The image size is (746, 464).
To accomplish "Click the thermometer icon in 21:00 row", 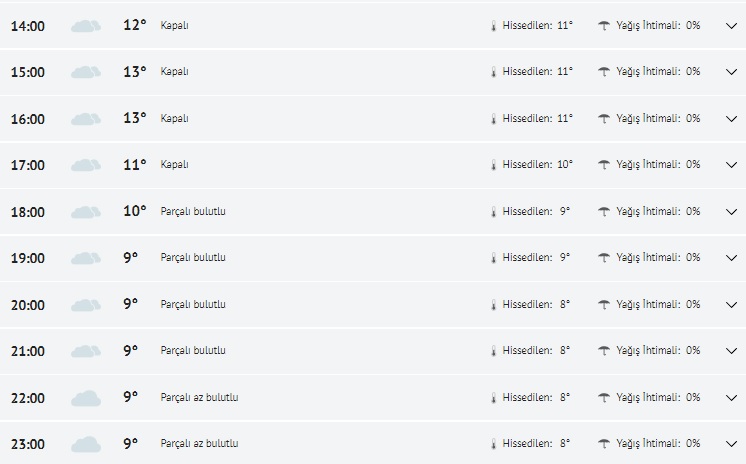I will [x=493, y=351].
